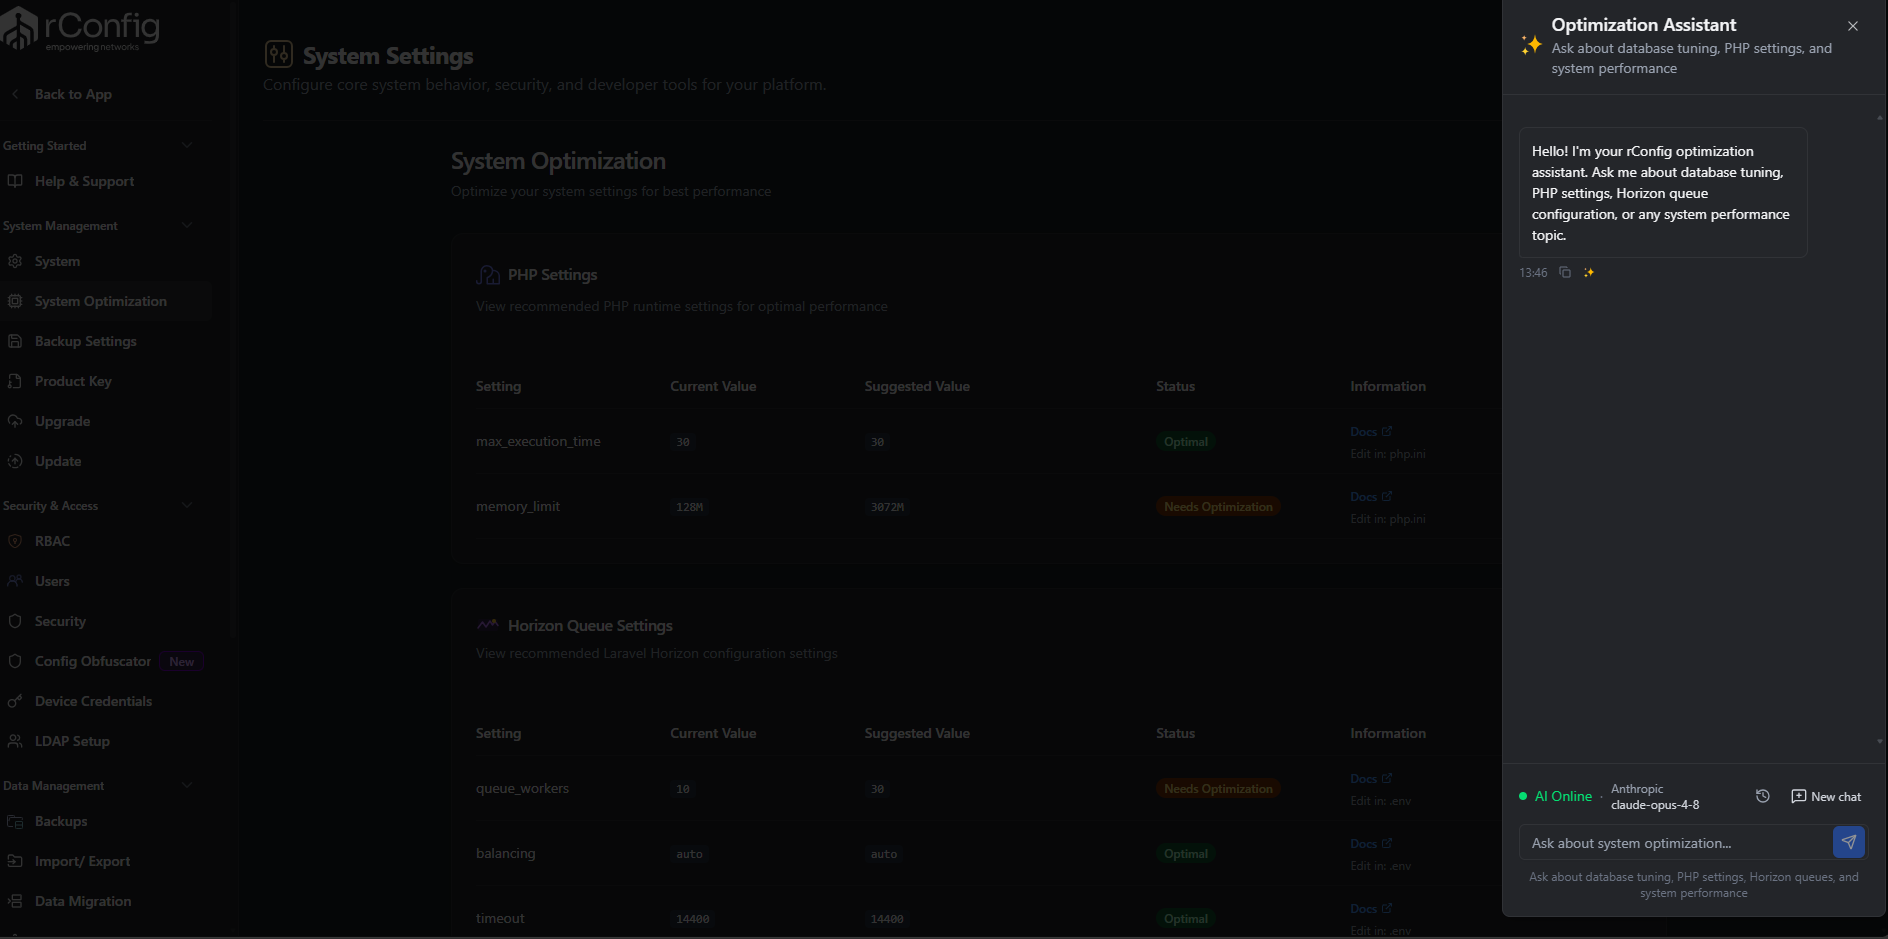Start a New chat
Screen dimensions: 1888x939
pyautogui.click(x=1826, y=796)
